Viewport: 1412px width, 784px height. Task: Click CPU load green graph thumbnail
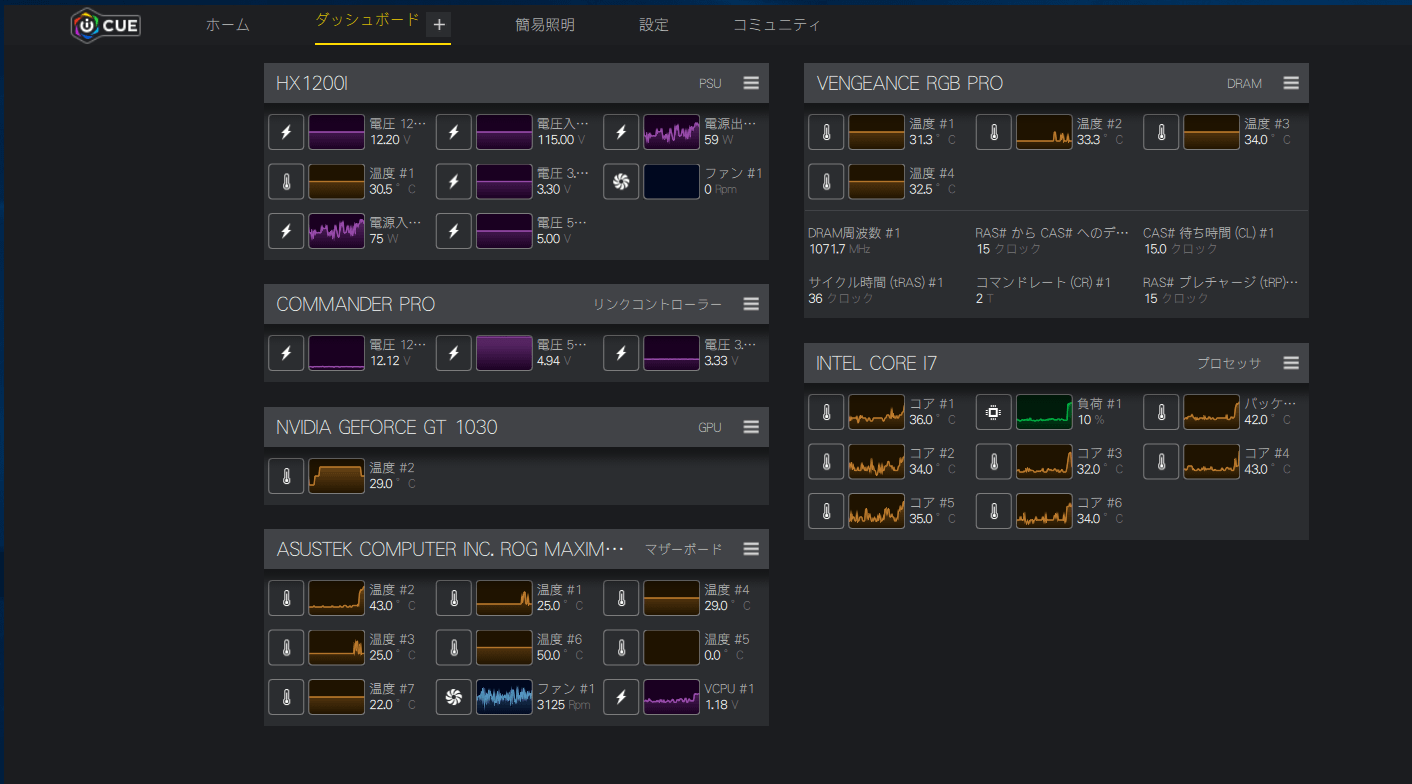(x=1044, y=412)
